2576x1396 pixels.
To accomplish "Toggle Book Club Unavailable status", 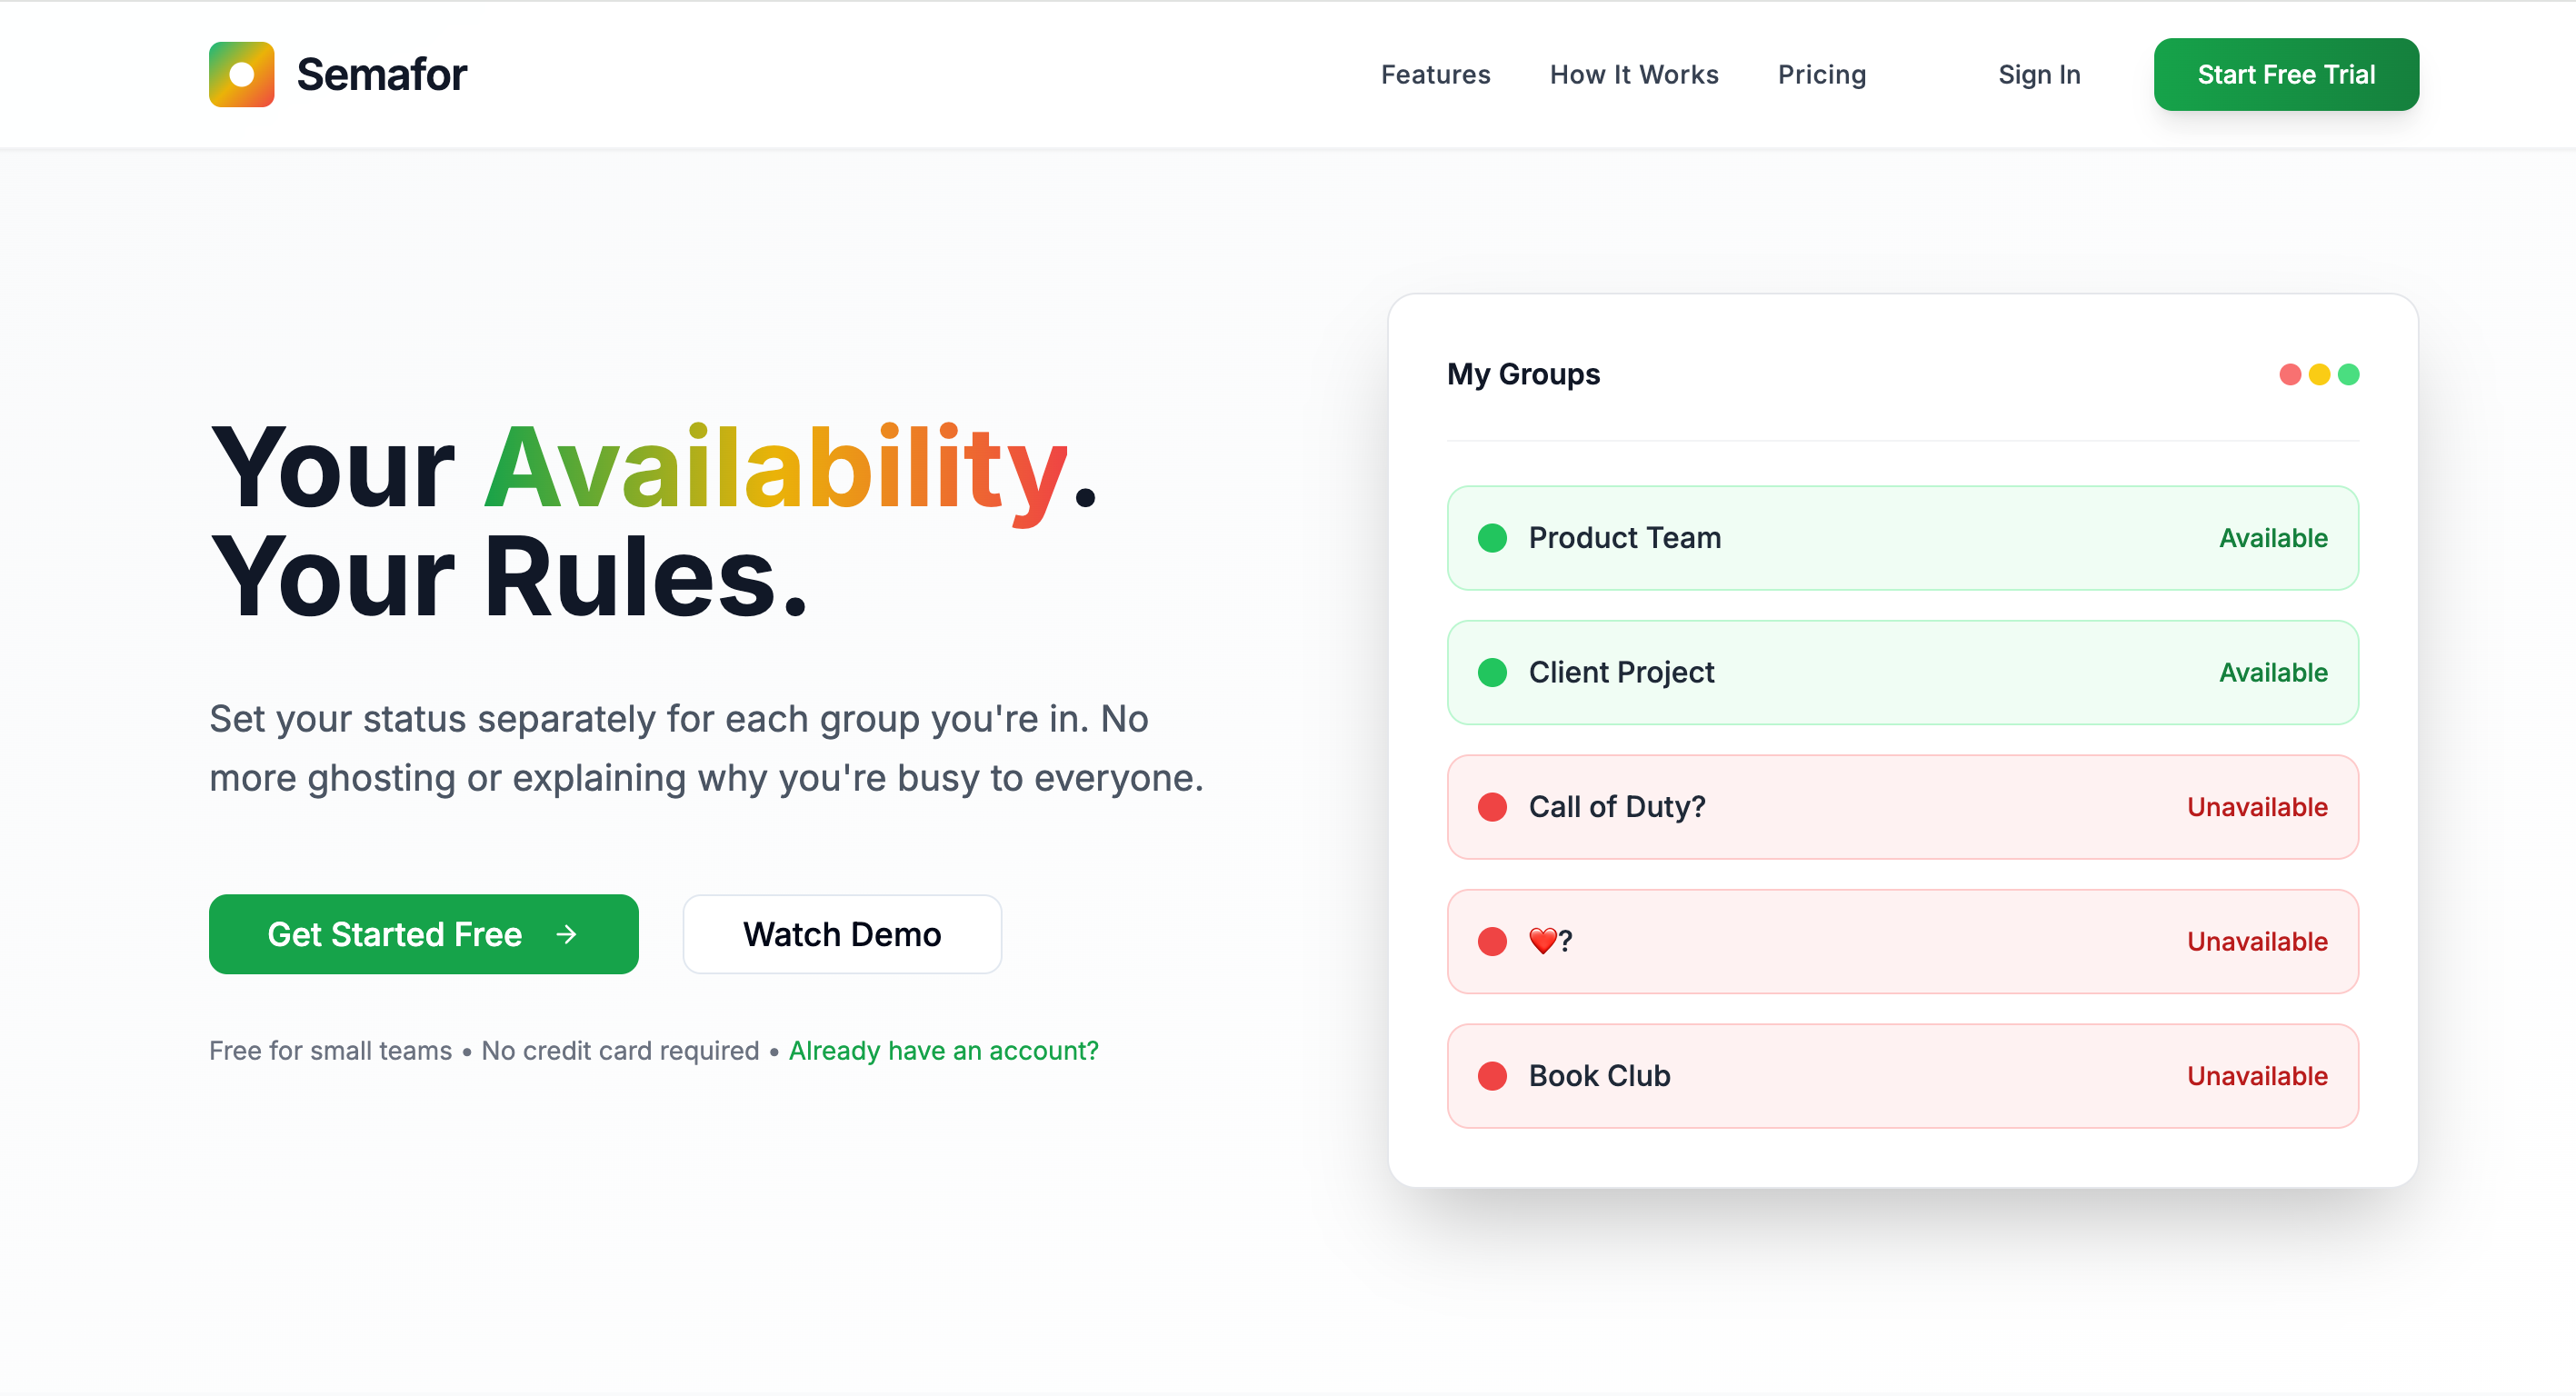I will pyautogui.click(x=2257, y=1076).
